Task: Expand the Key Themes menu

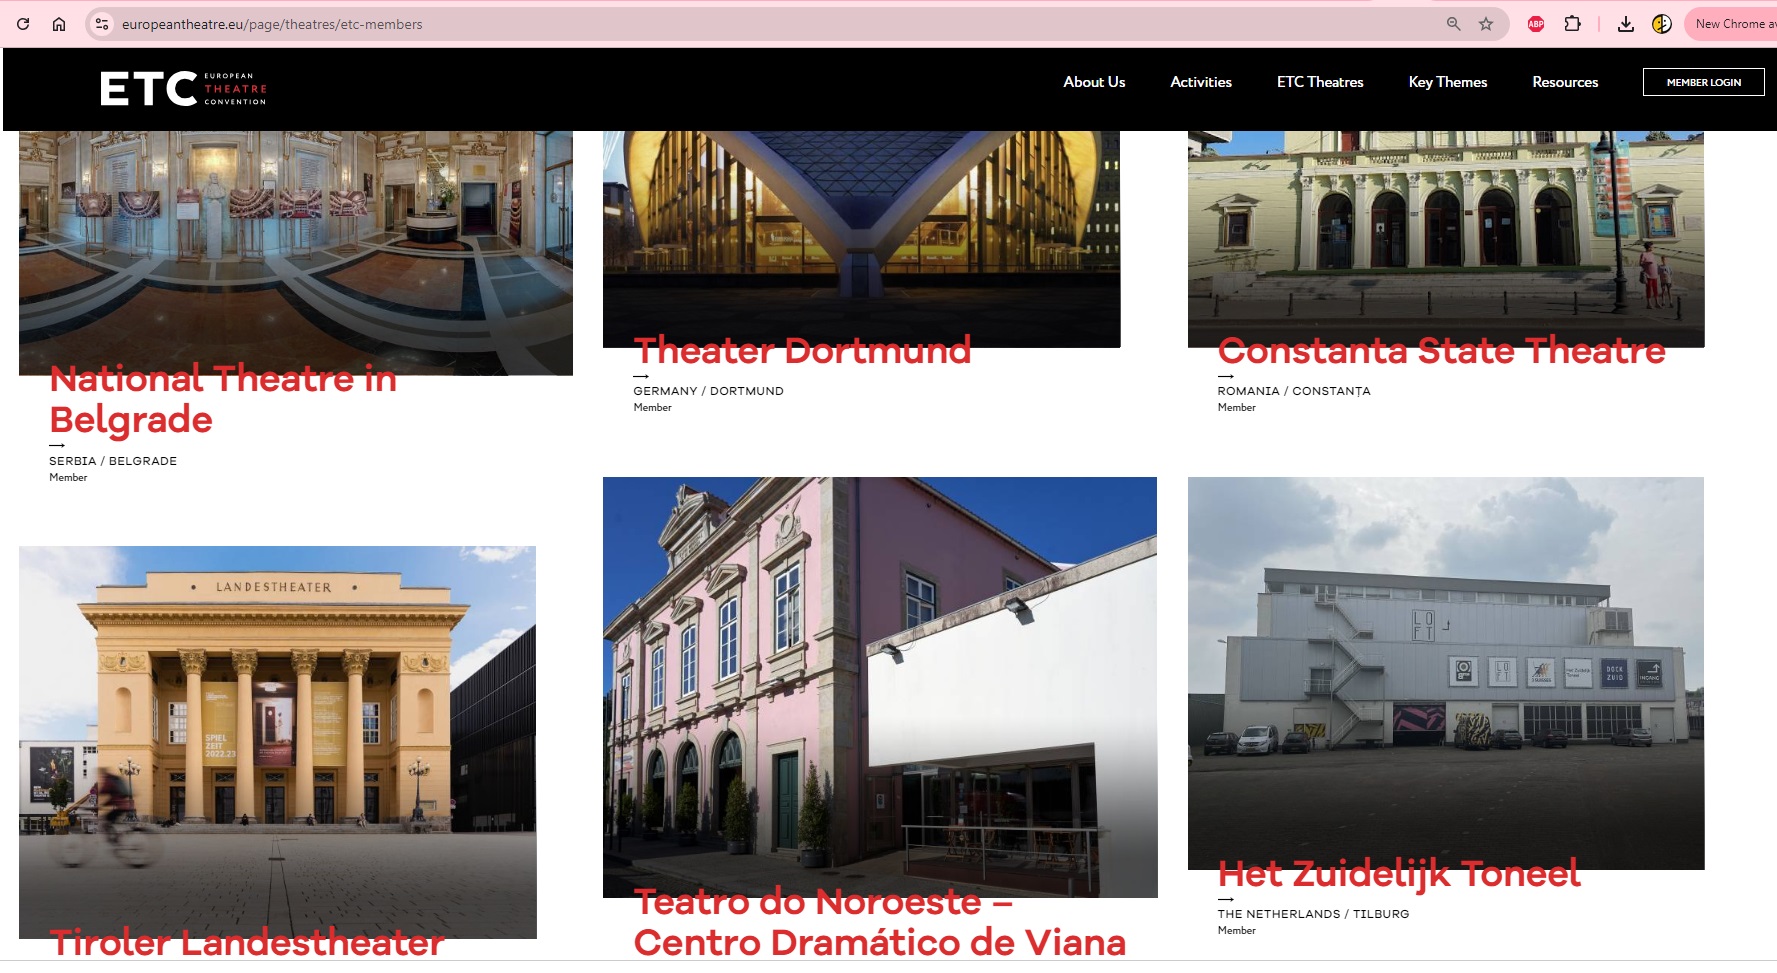Action: point(1447,82)
